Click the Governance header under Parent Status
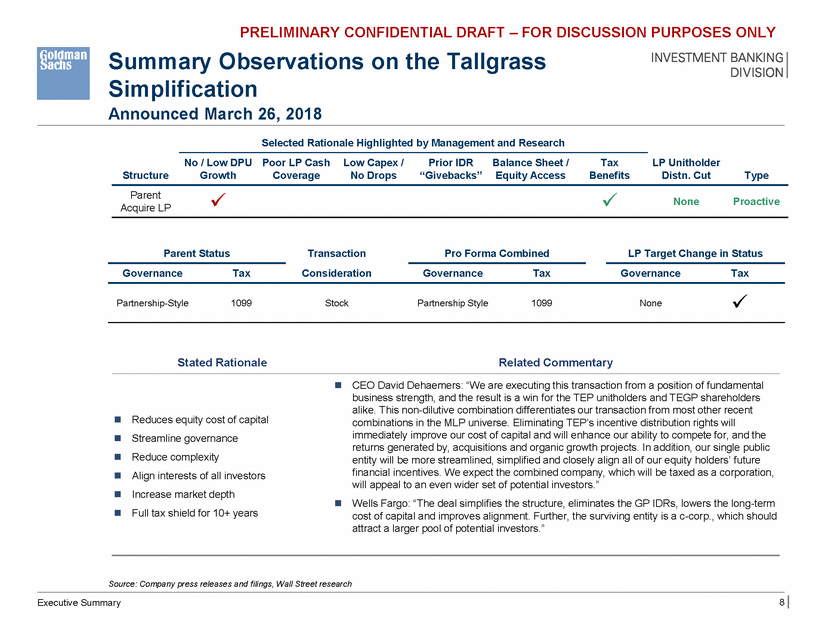The height and width of the screenshot is (635, 822). click(153, 273)
